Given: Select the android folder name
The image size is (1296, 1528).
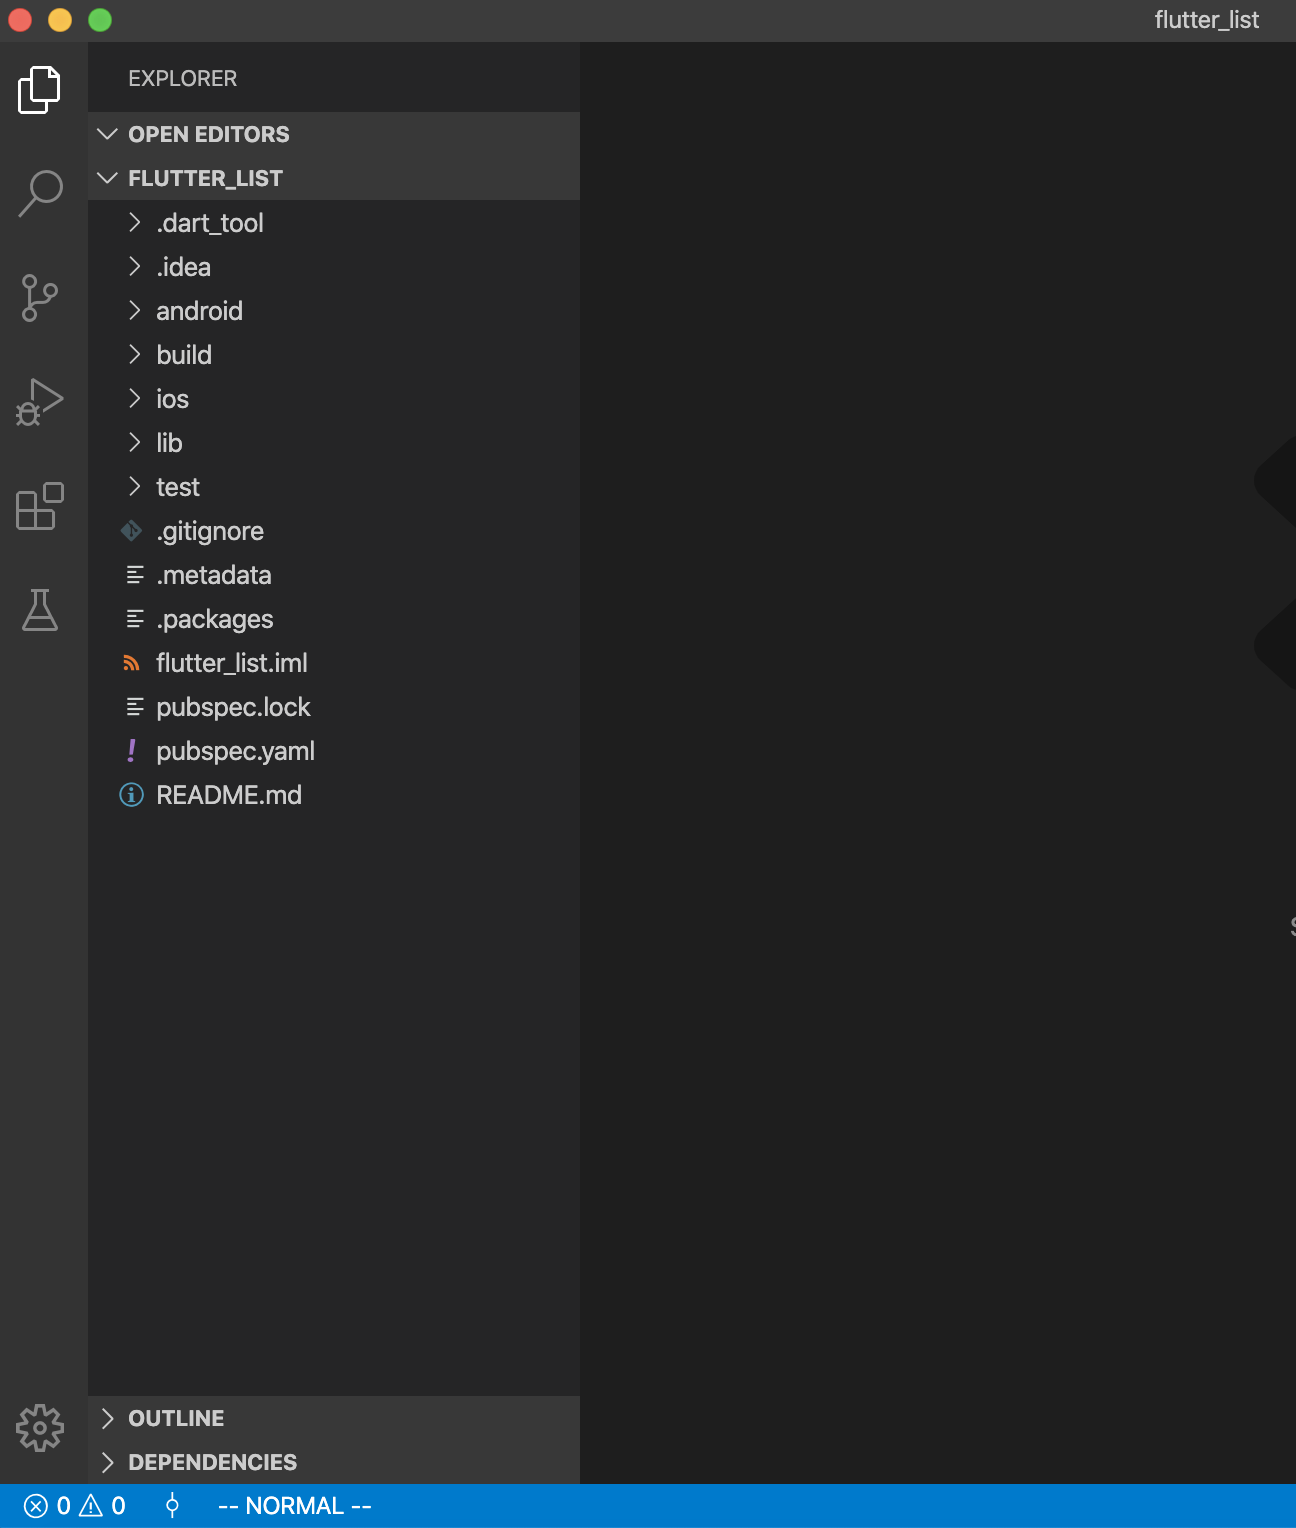Looking at the screenshot, I should pos(199,311).
